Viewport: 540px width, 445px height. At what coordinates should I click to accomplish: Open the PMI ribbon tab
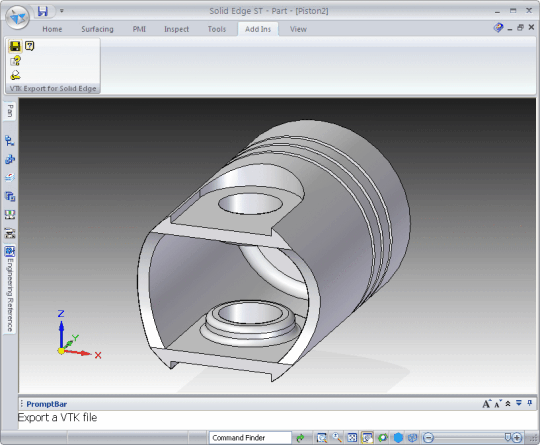(x=139, y=29)
